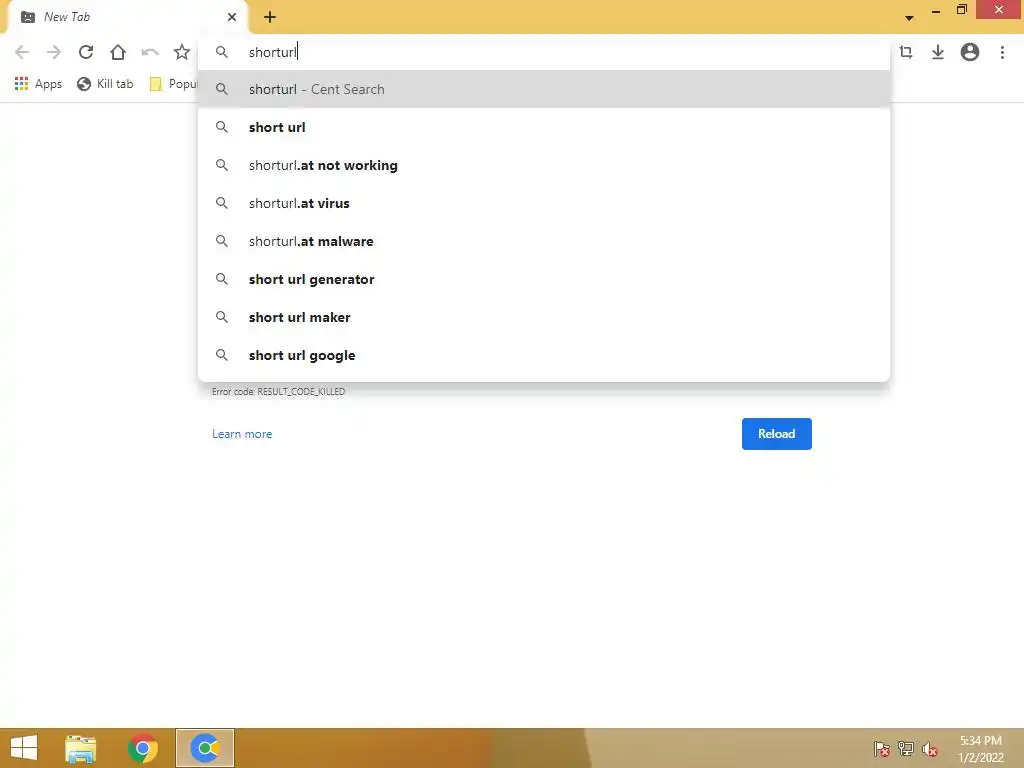Open the yellow Popular bookmarks folder
Screen dimensions: 1024x768
pyautogui.click(x=173, y=84)
